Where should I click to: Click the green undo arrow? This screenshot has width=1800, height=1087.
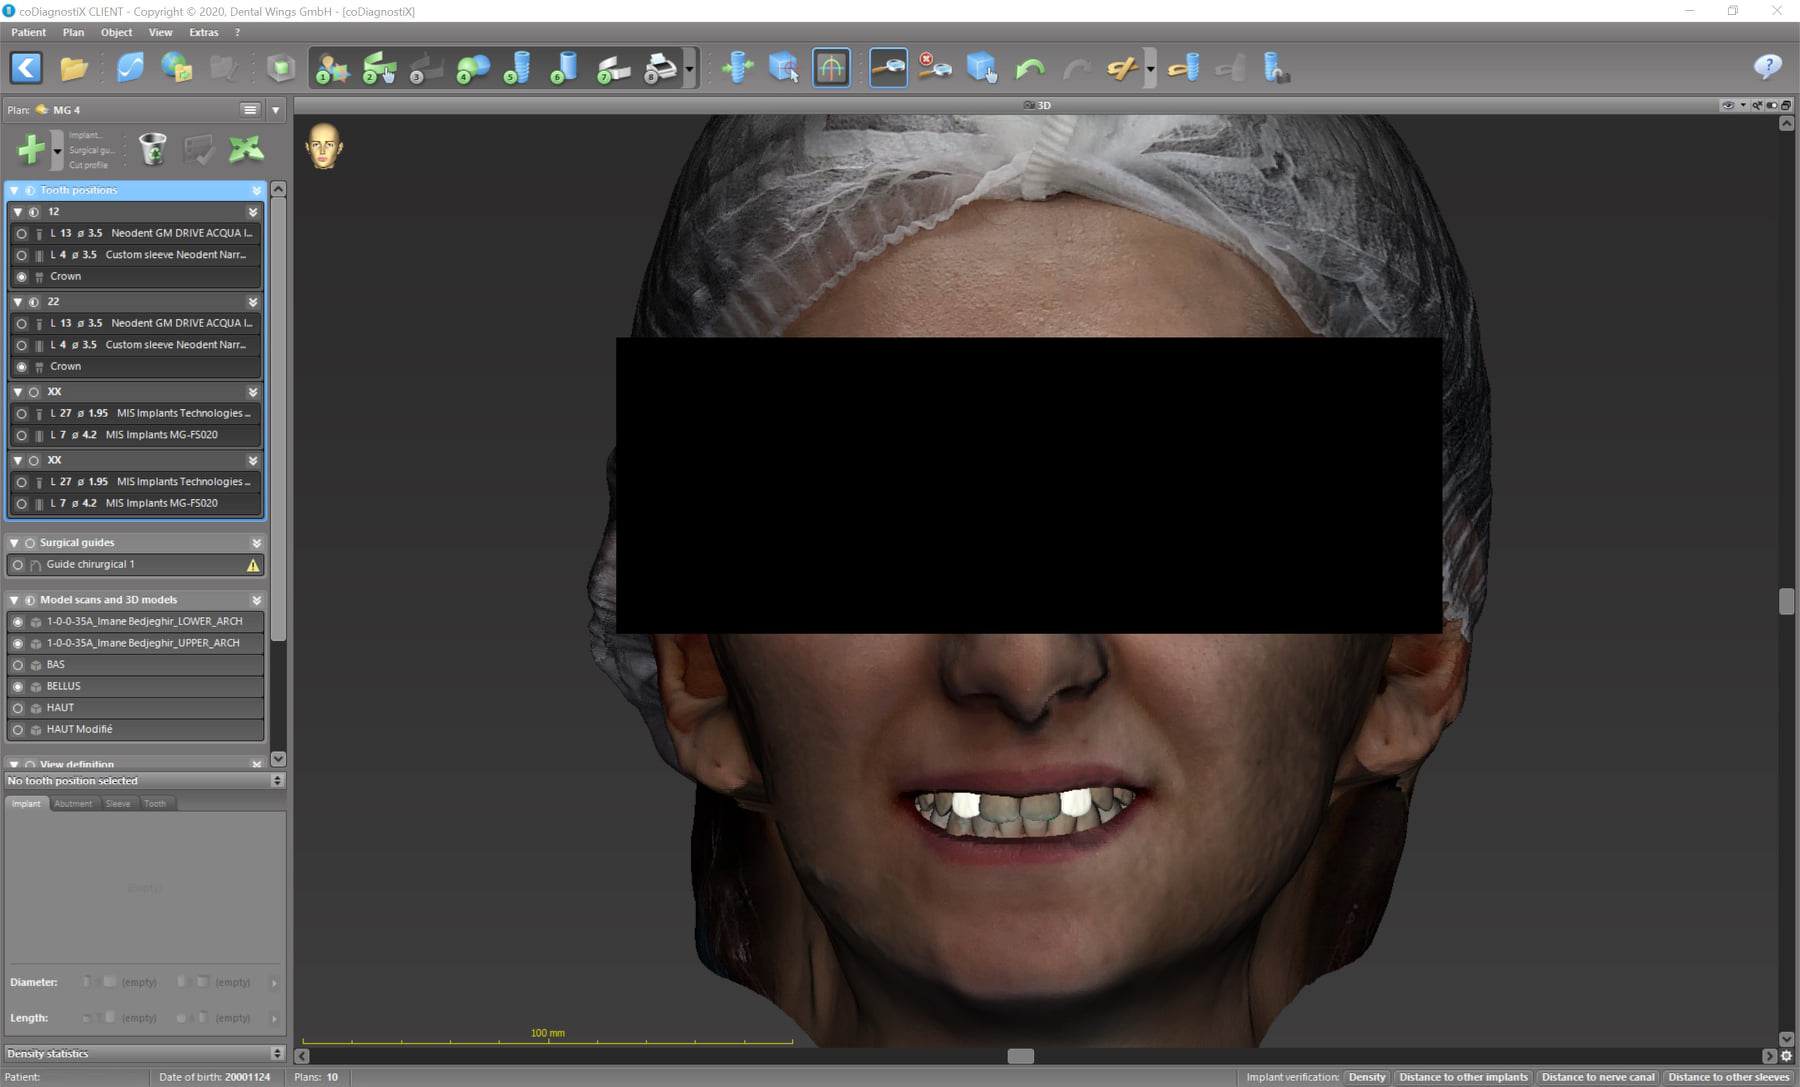[x=1029, y=68]
